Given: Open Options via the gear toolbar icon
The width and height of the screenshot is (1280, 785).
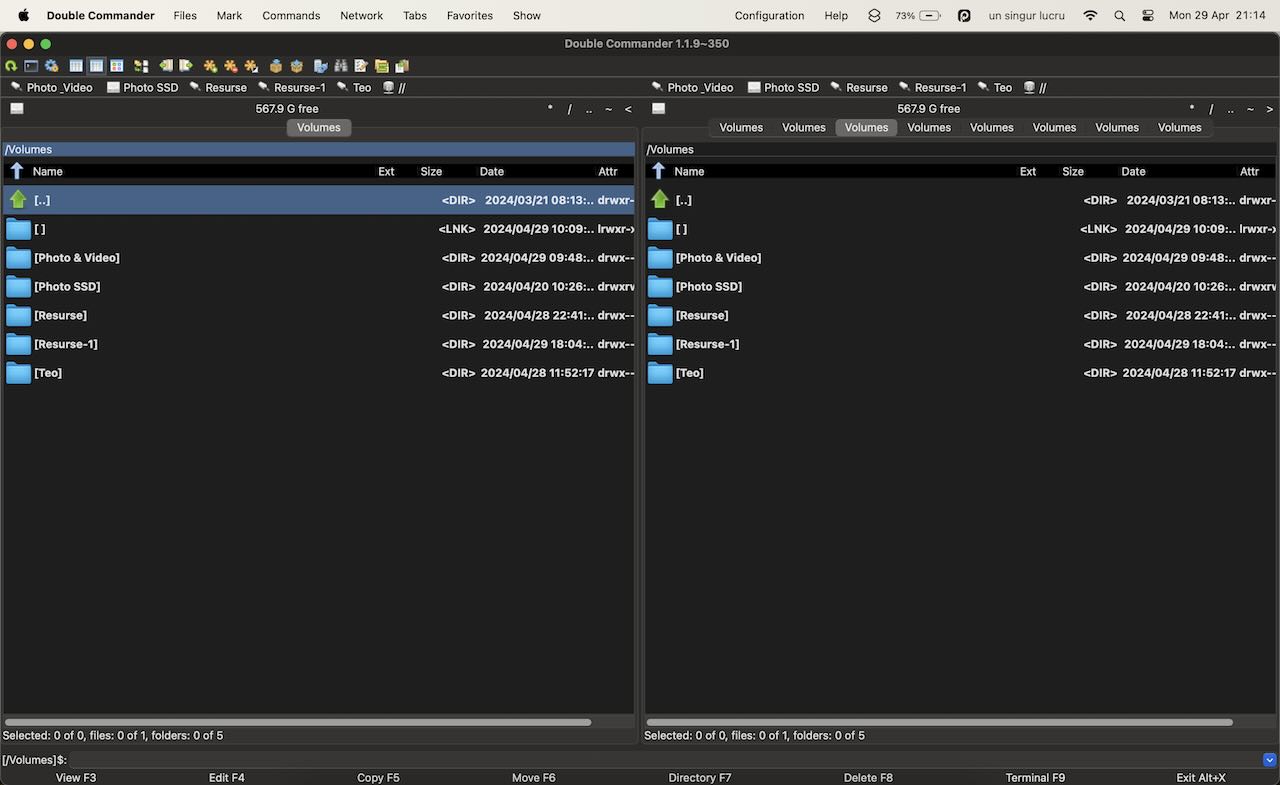Looking at the screenshot, I should pos(51,66).
